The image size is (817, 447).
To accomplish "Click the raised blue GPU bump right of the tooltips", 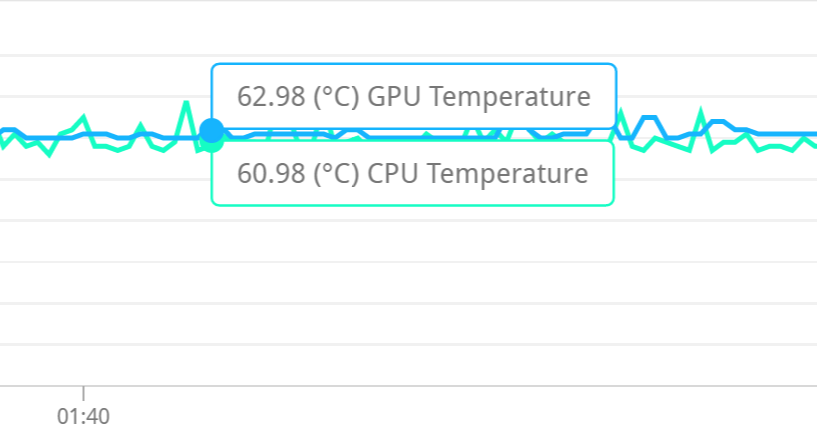I will (648, 118).
